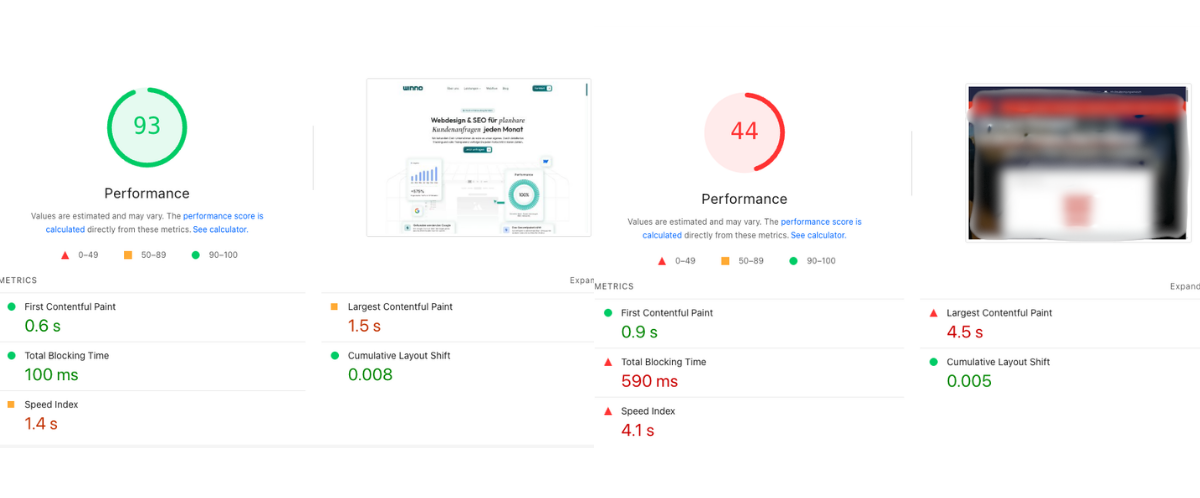Click the 'Speed Index' label above 4.1 s
Viewport: 1200px width, 498px height.
tap(648, 411)
